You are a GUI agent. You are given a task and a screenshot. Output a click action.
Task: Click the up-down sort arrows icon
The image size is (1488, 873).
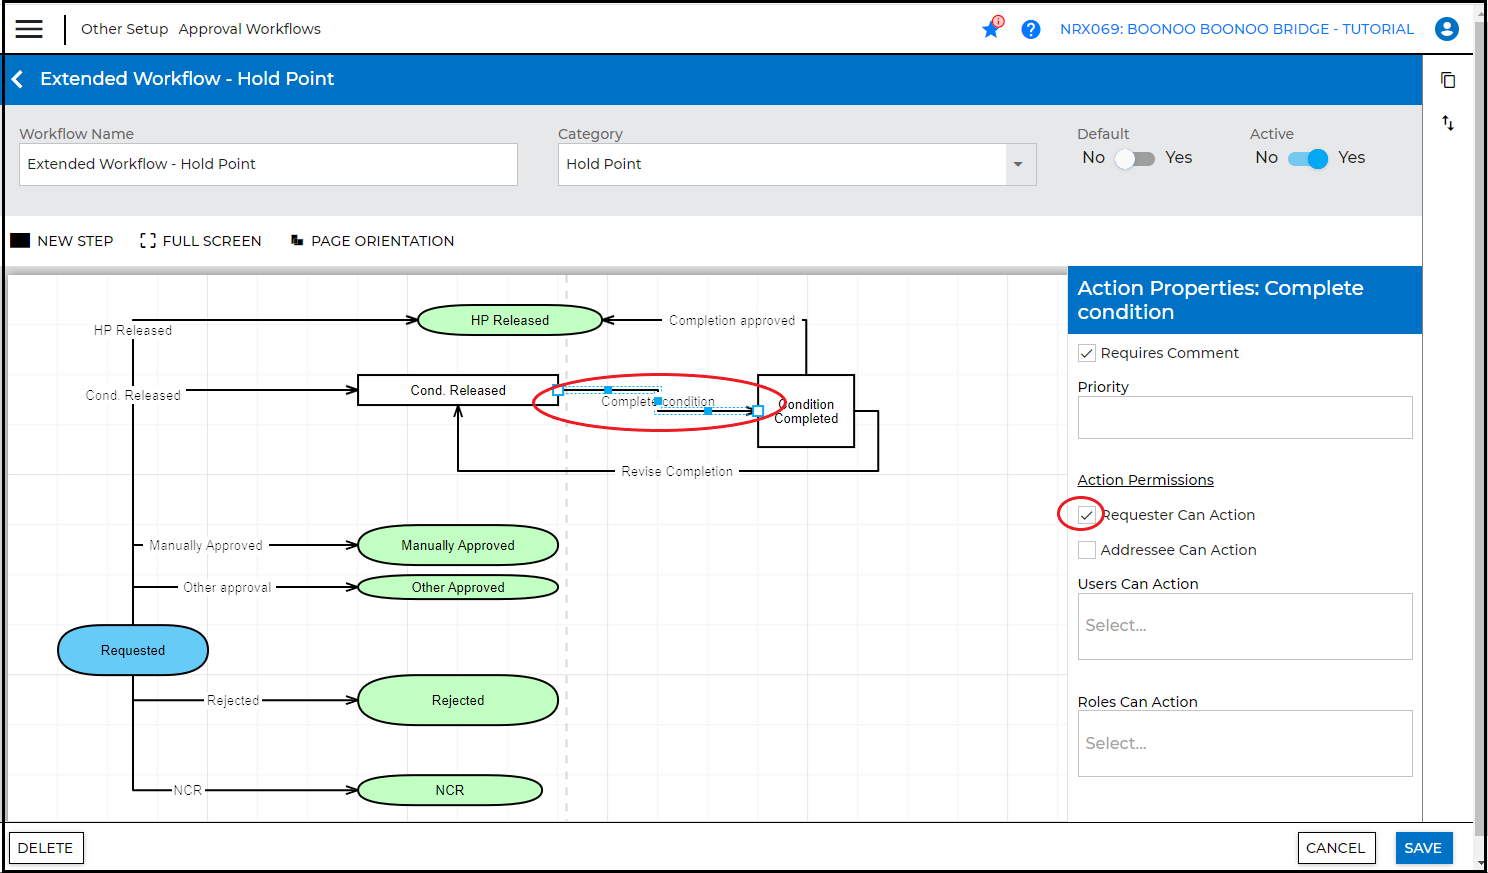point(1447,123)
